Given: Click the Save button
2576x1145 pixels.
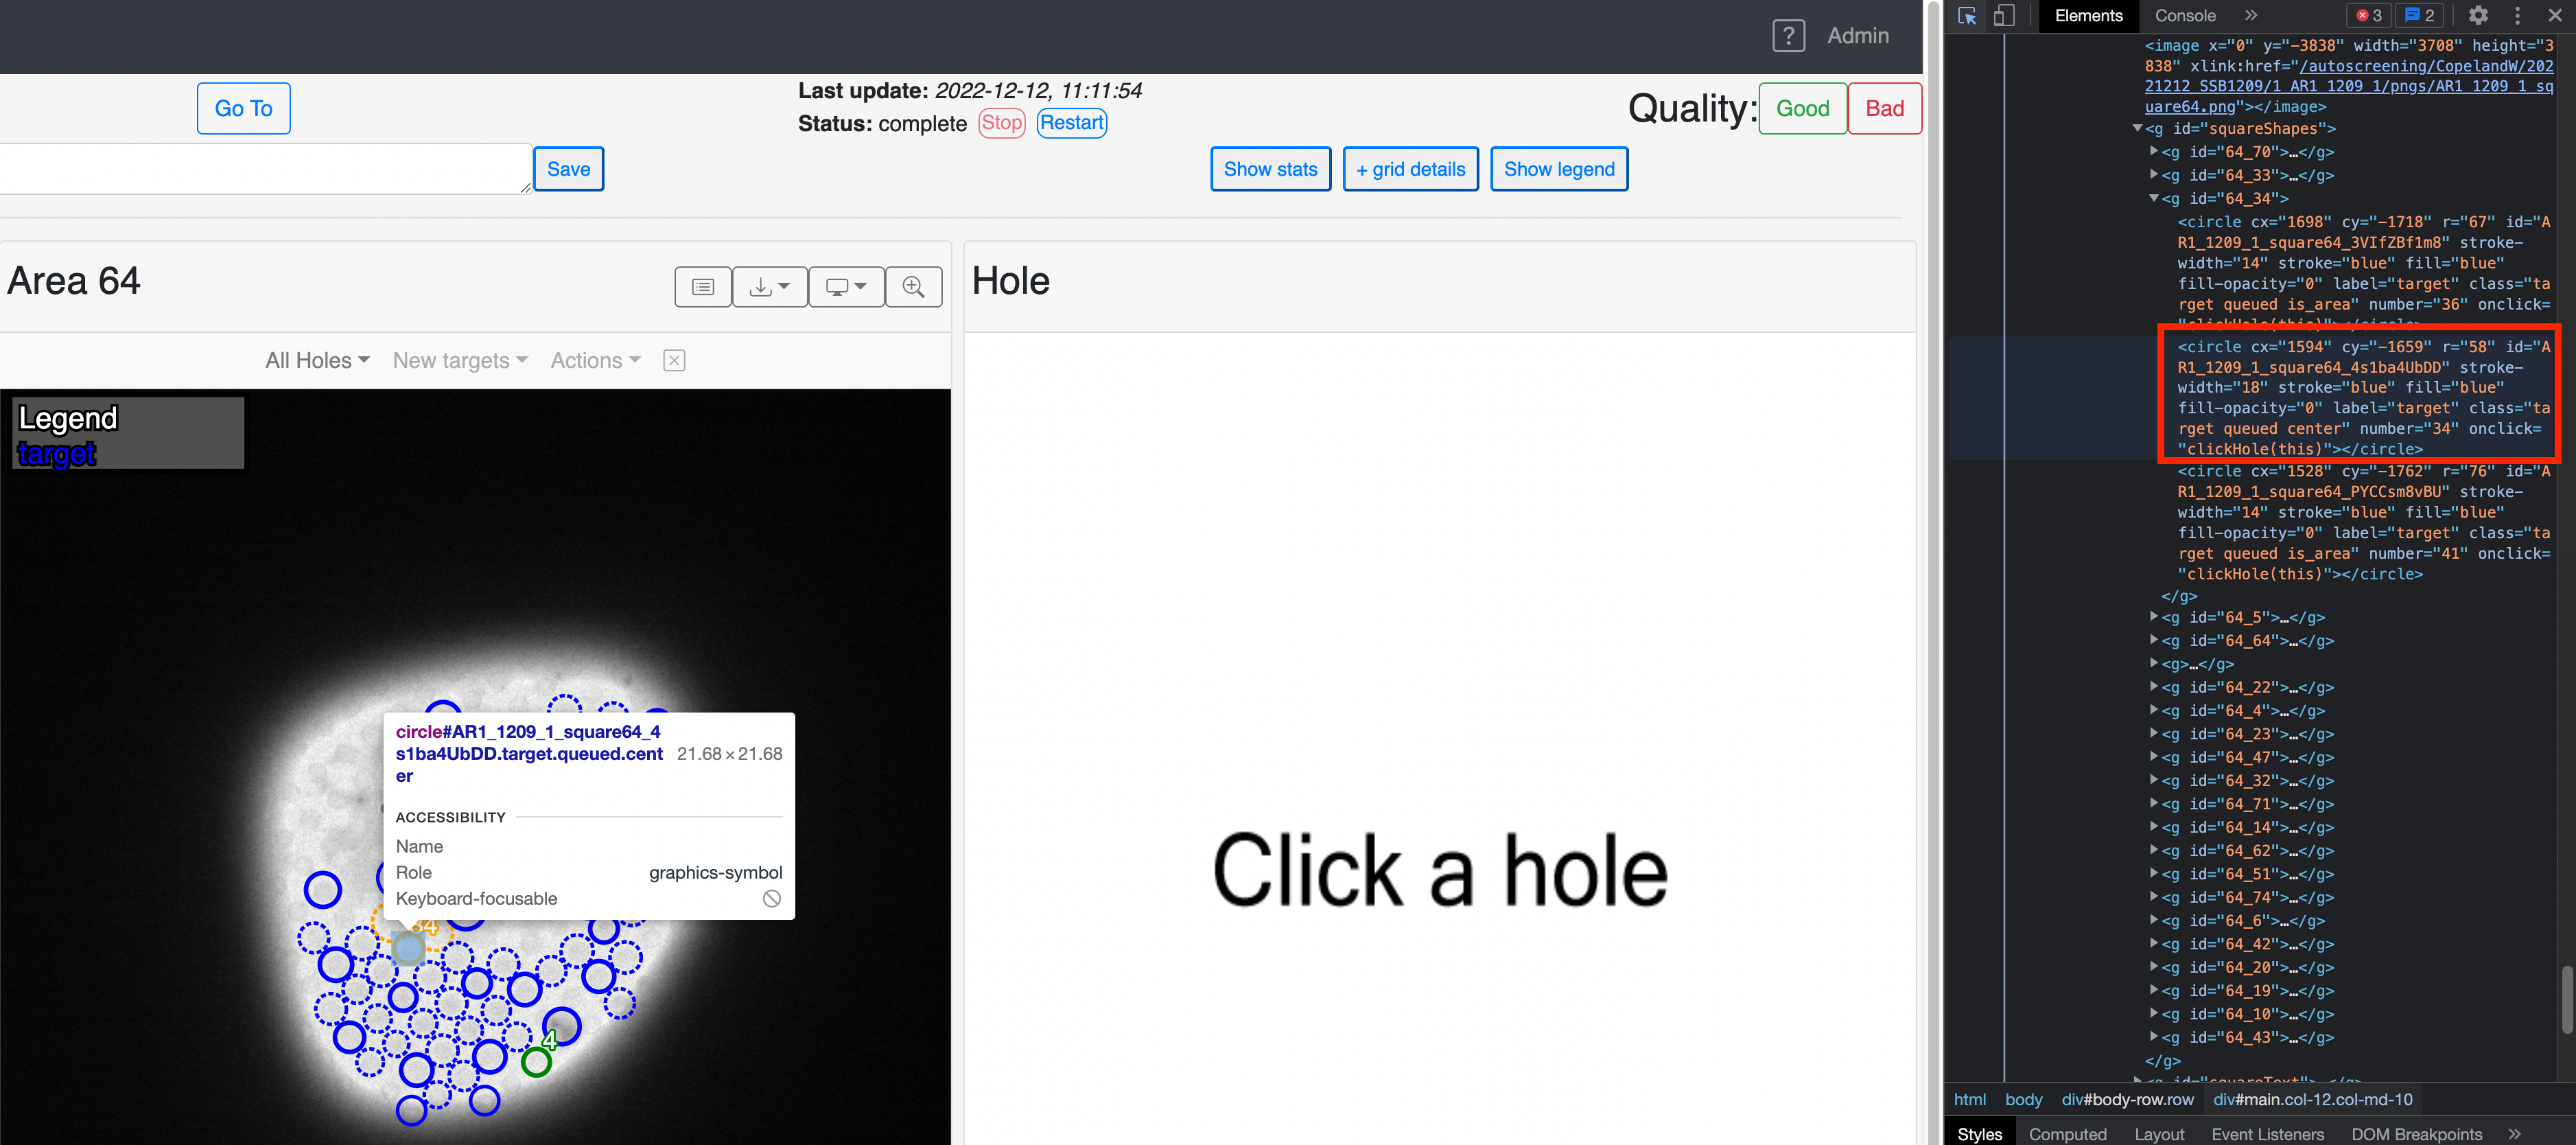Looking at the screenshot, I should 568,169.
